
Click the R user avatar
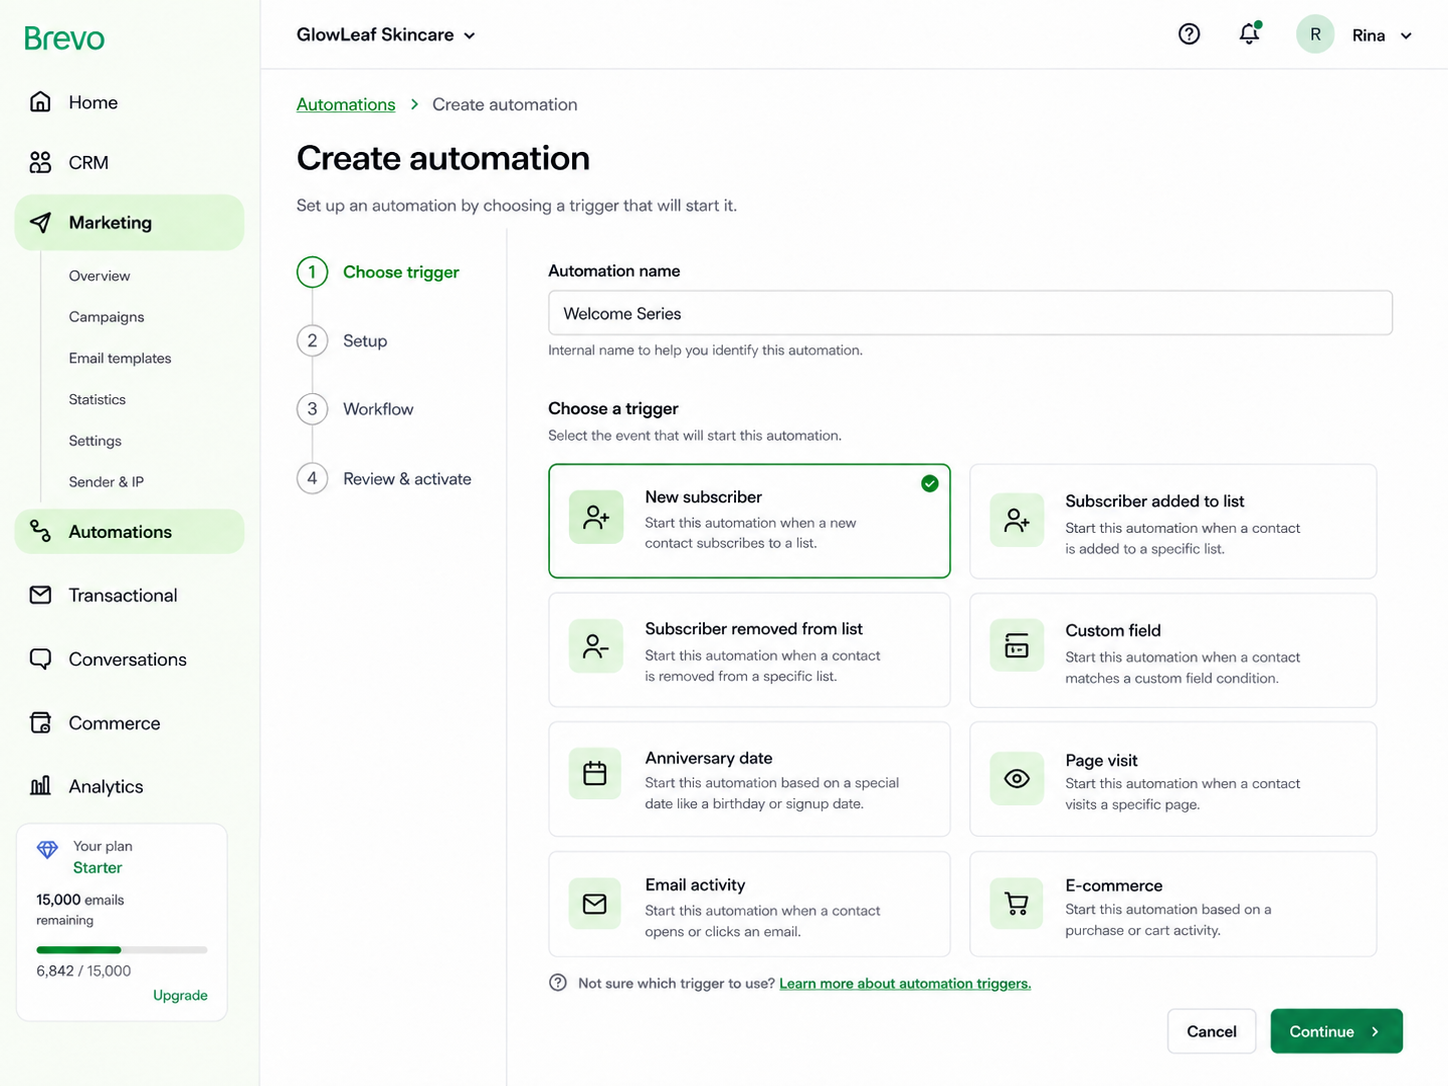pos(1315,34)
